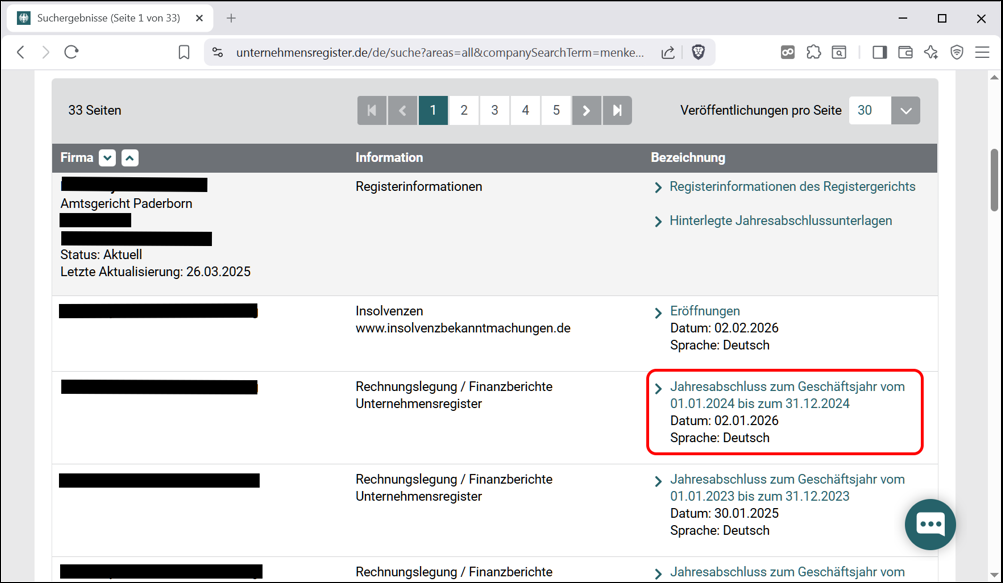Click the address bar URL field
Viewport: 1003px width, 583px height.
[x=440, y=53]
